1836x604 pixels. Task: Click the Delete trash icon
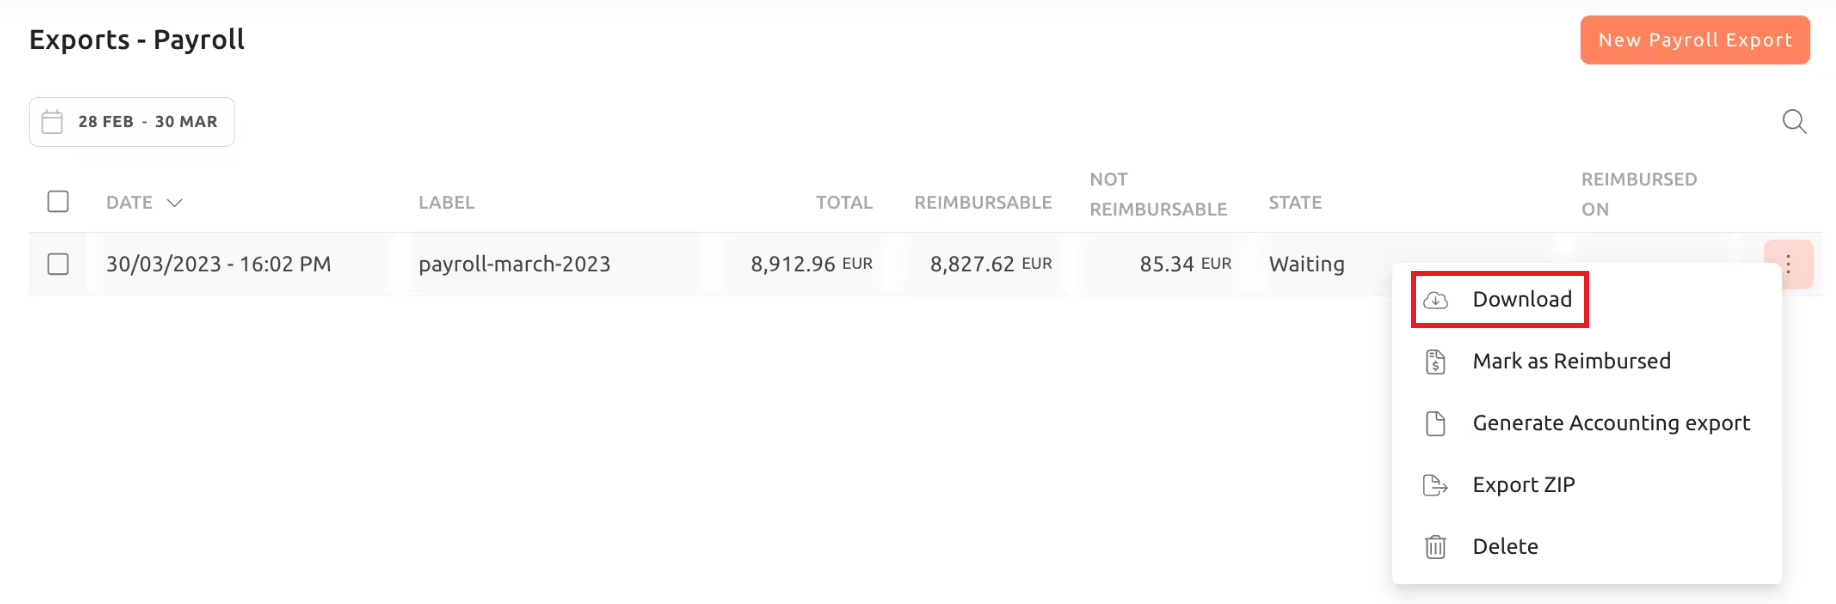[1436, 547]
